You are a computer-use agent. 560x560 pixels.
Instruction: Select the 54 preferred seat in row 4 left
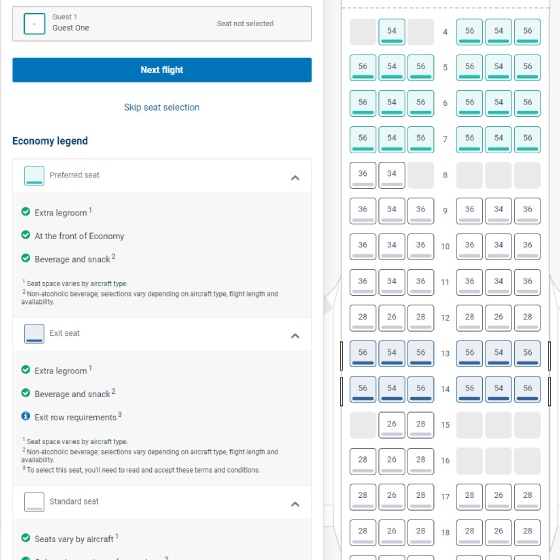click(x=392, y=32)
